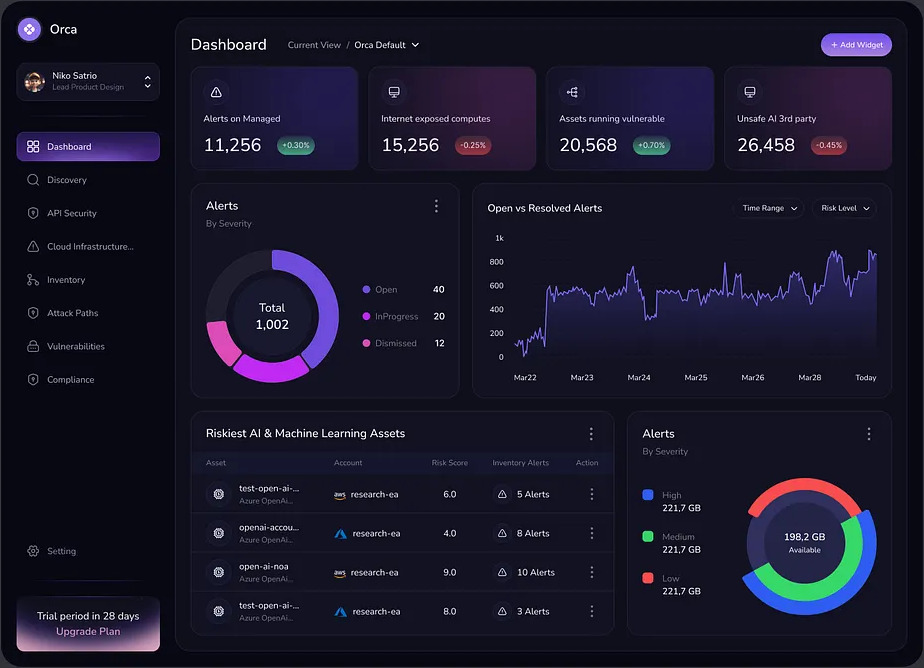
Task: Go to the Vulnerabilities section
Action: pos(75,346)
